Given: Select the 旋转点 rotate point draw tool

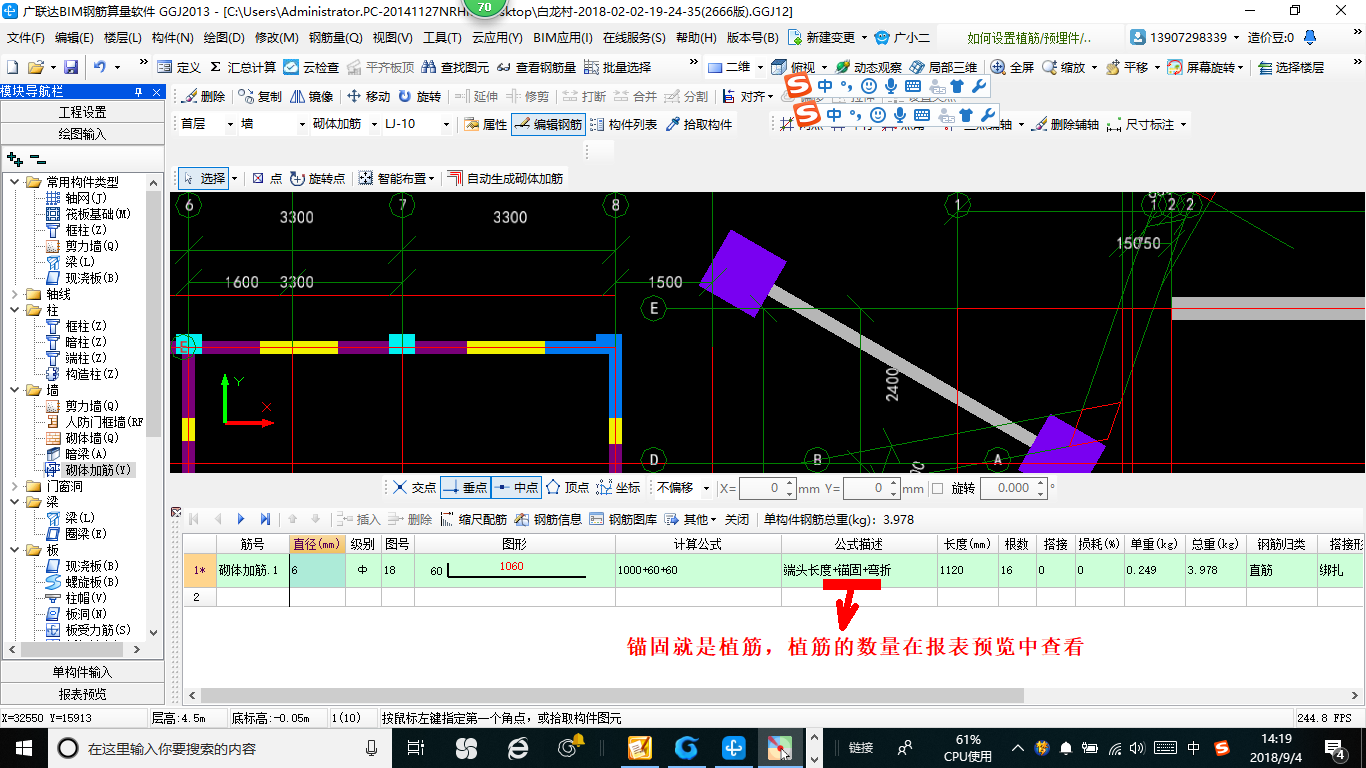Looking at the screenshot, I should click(x=317, y=178).
